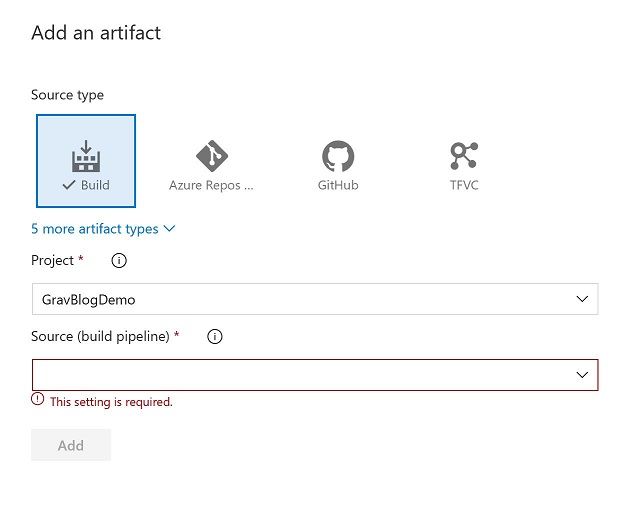
Task: Pick the GitHub octocat icon
Action: [x=338, y=155]
